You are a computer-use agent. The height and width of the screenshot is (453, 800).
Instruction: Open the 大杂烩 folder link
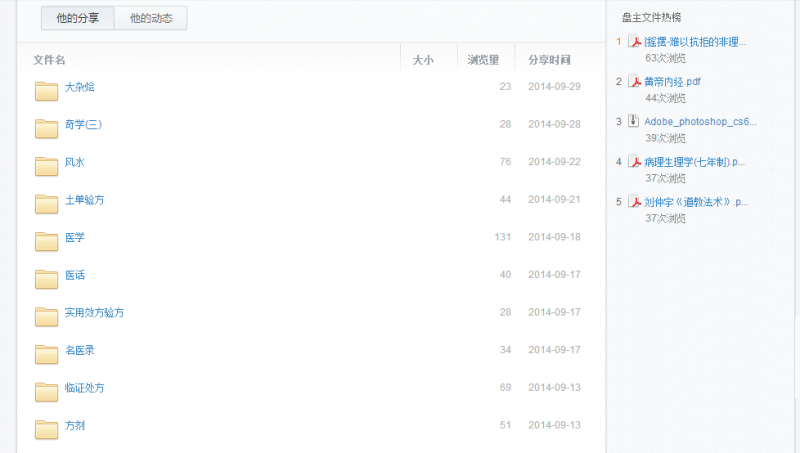click(80, 87)
